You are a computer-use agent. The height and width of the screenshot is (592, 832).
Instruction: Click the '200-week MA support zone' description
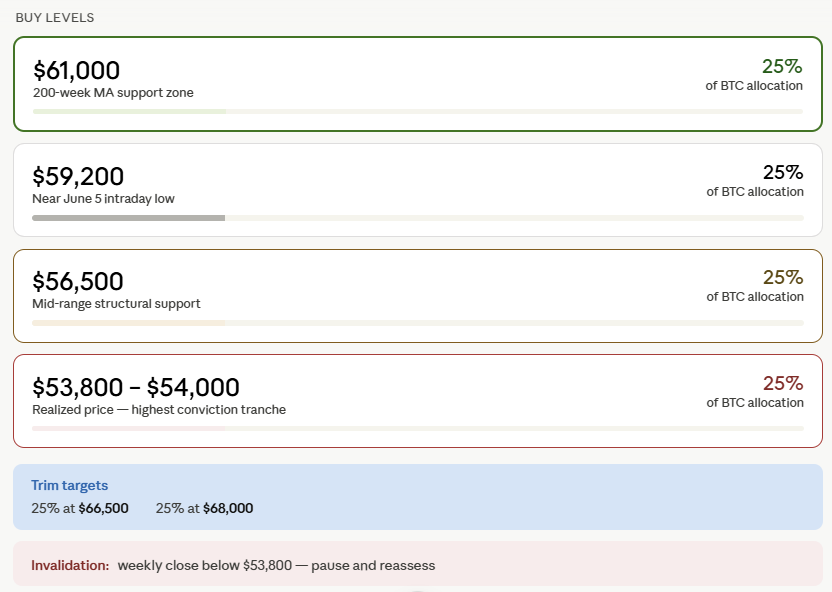[113, 93]
